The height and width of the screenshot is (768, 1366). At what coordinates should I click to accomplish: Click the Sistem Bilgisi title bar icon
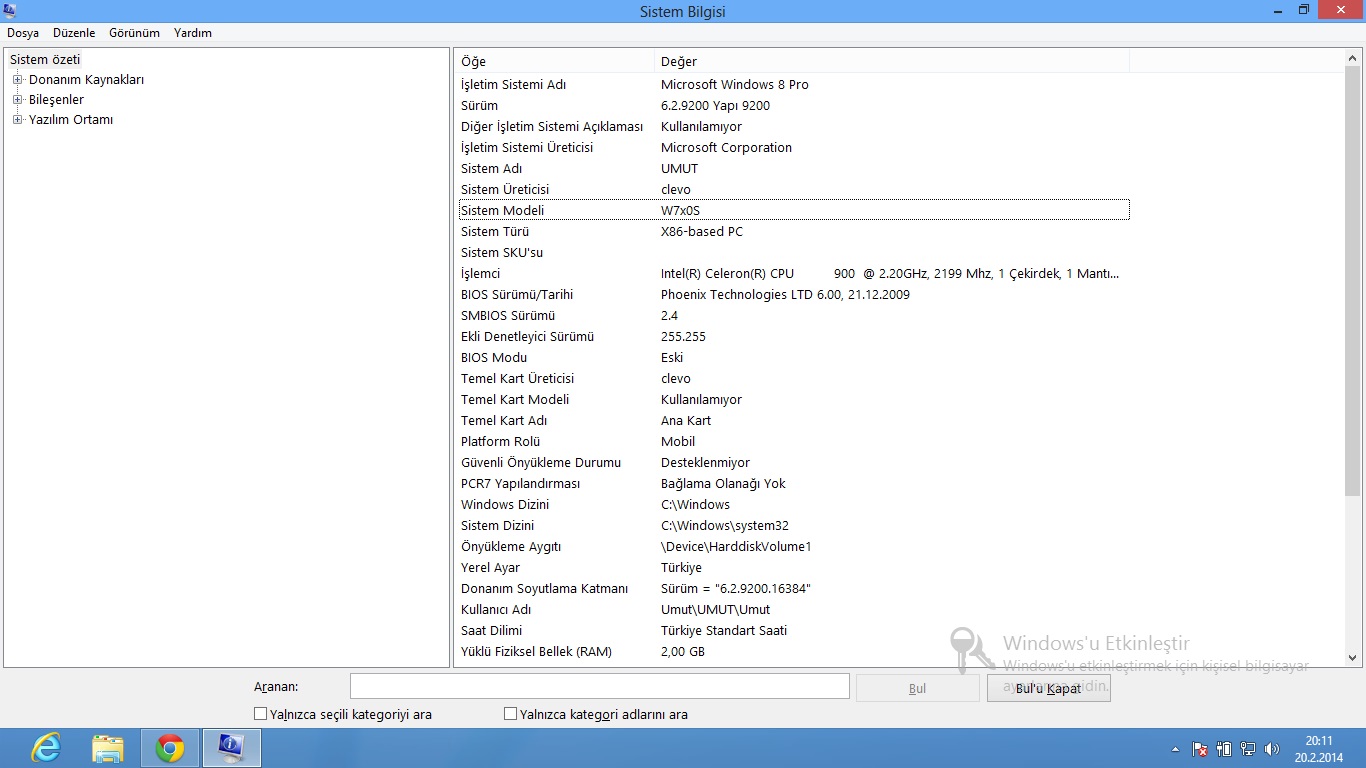tap(9, 10)
